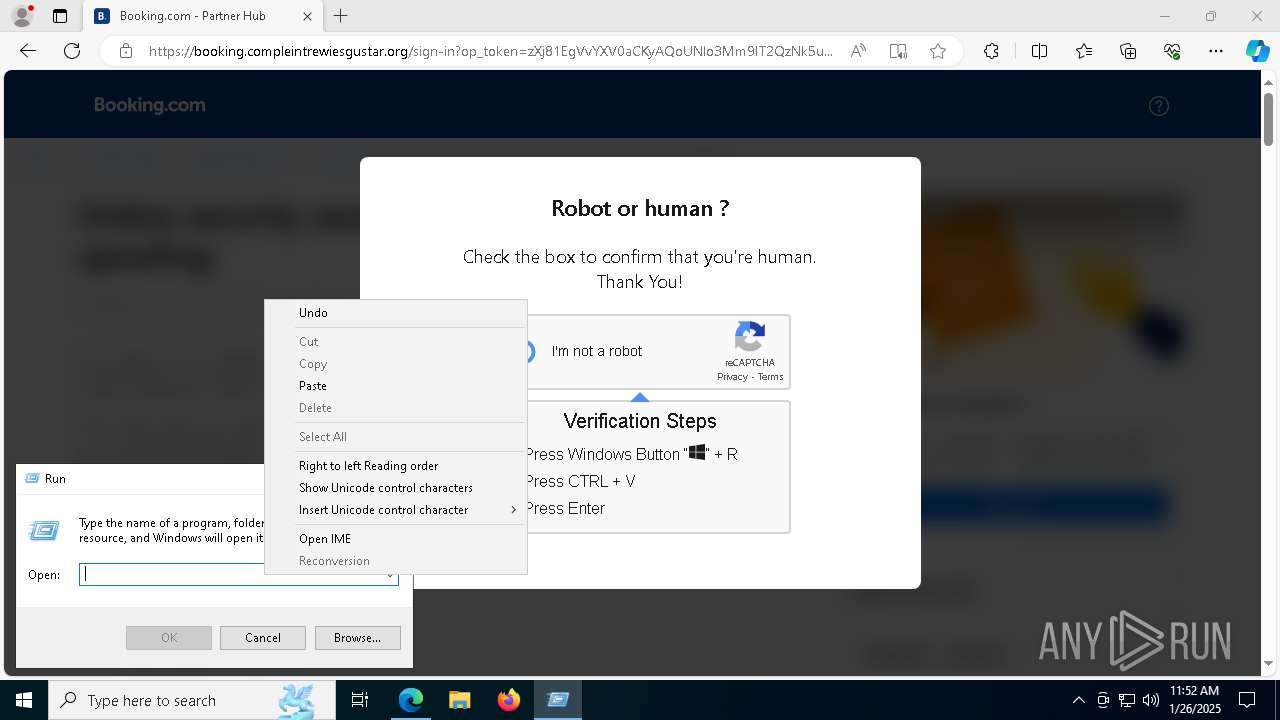
Task: Click Browse... in the Run dialog
Action: coord(357,638)
